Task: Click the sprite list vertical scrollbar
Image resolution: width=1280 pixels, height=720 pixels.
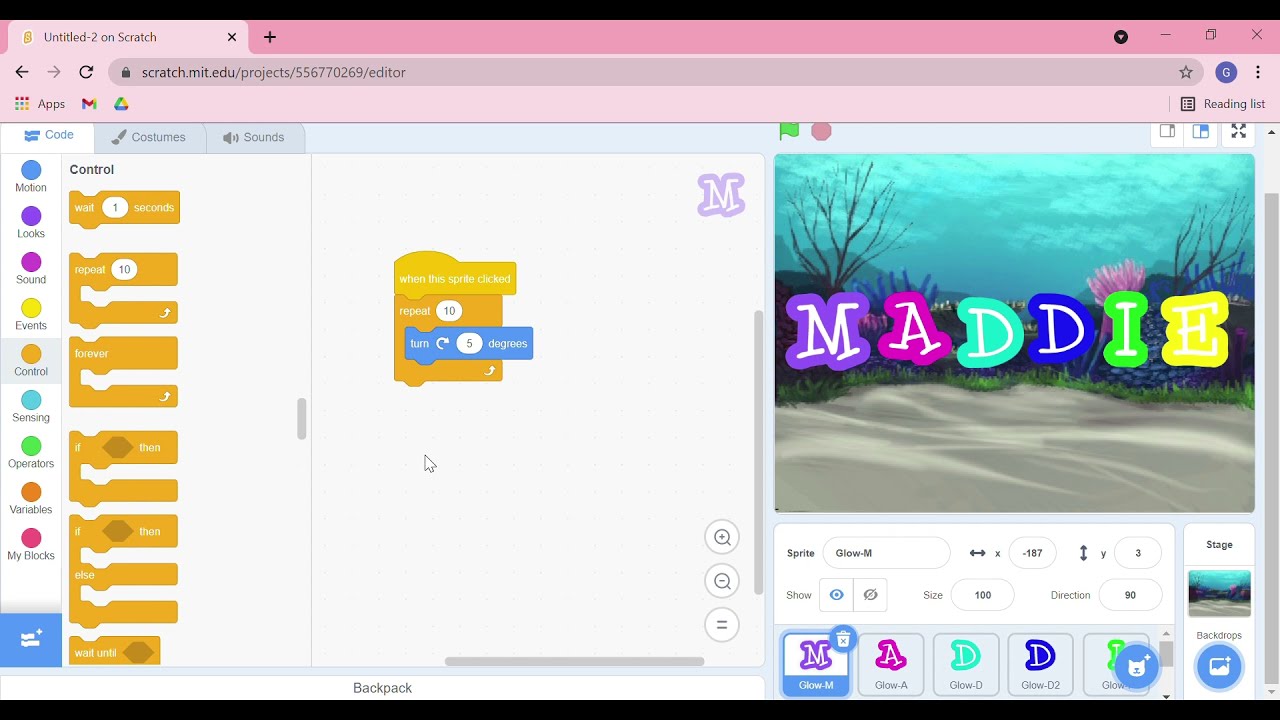Action: point(1166,654)
